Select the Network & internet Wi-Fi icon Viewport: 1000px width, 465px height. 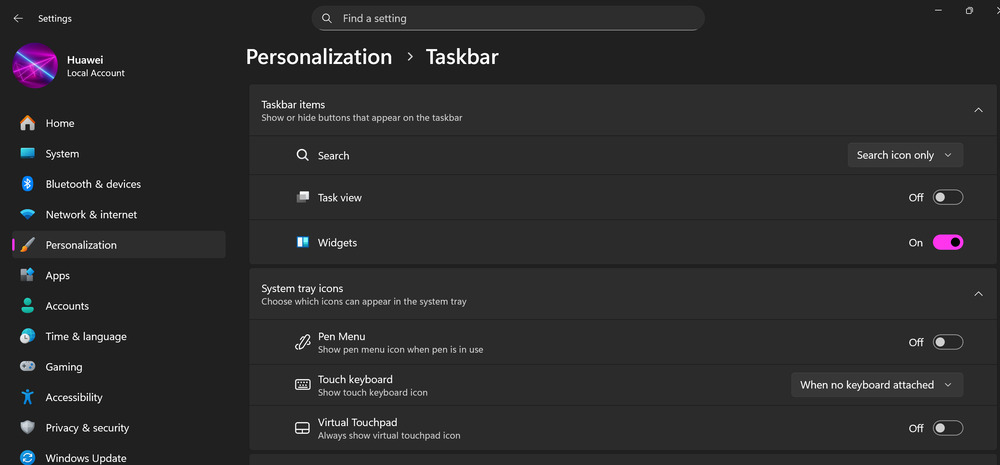click(x=27, y=215)
